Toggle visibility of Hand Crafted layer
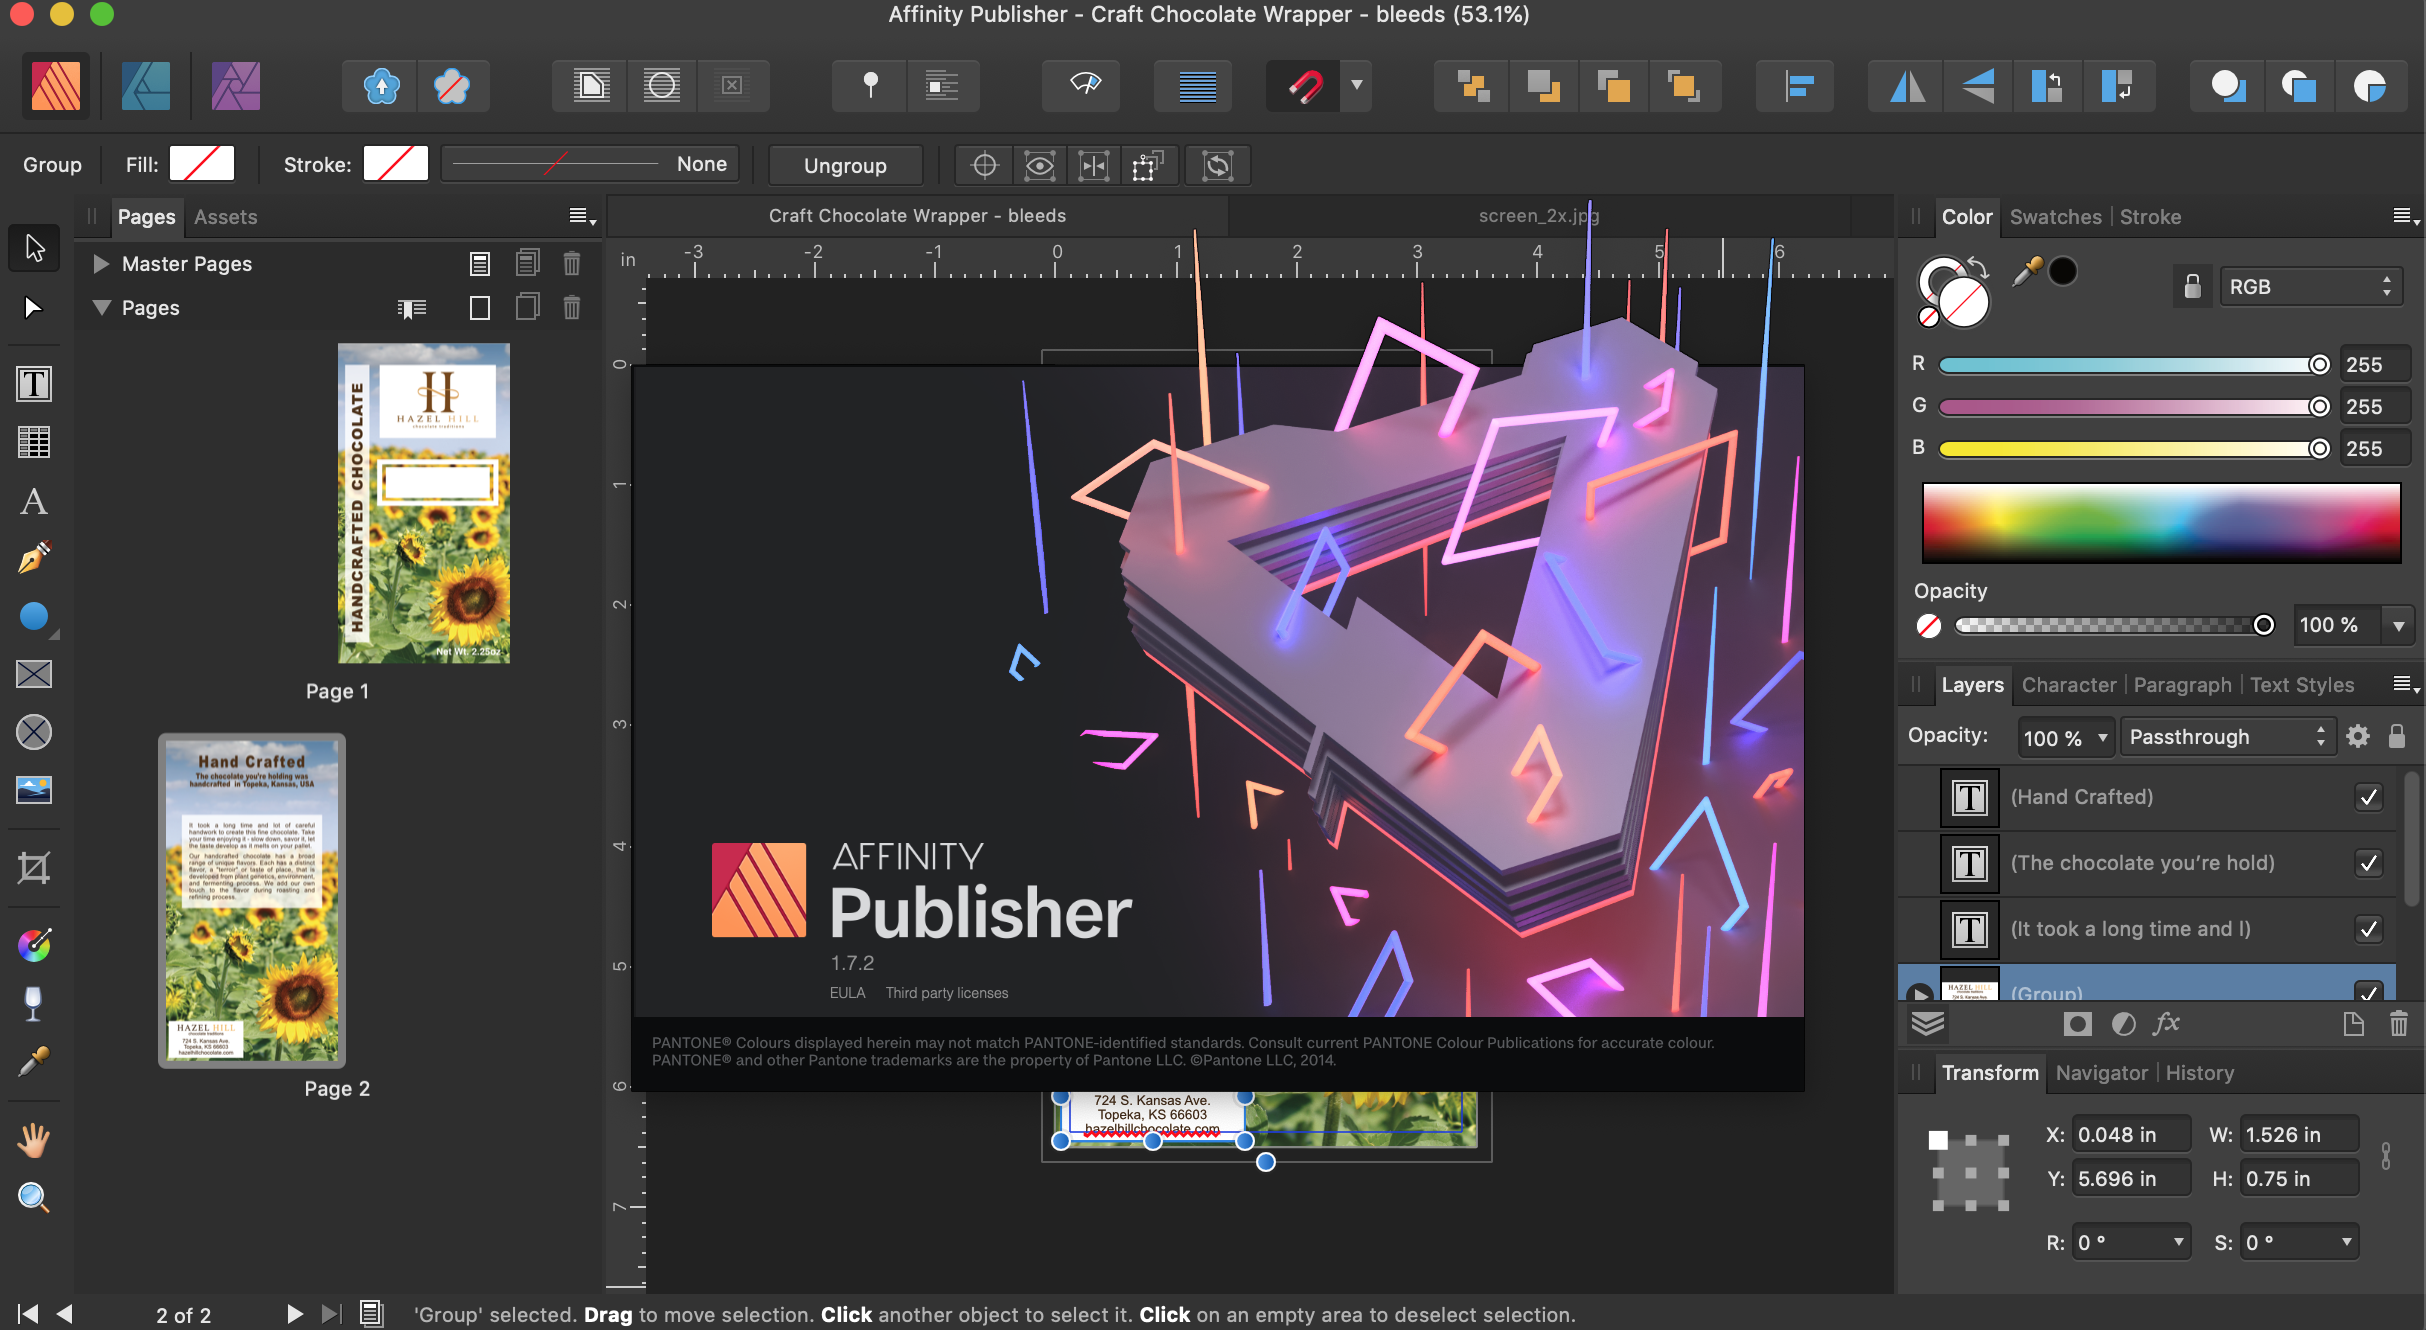 pos(2368,797)
